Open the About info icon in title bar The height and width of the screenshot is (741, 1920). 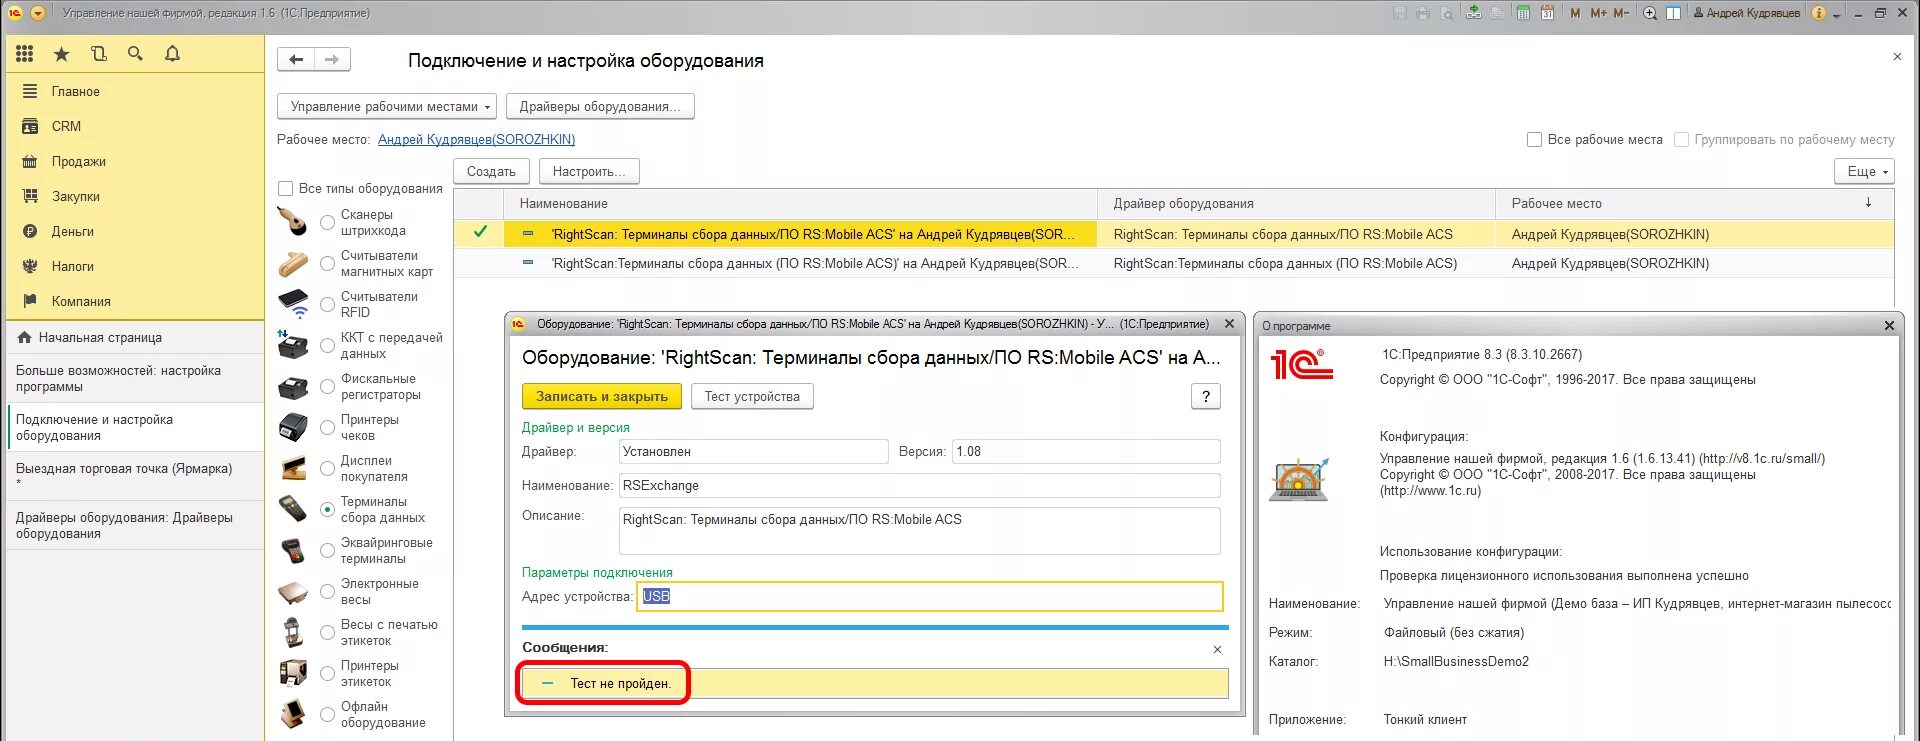tap(1819, 13)
